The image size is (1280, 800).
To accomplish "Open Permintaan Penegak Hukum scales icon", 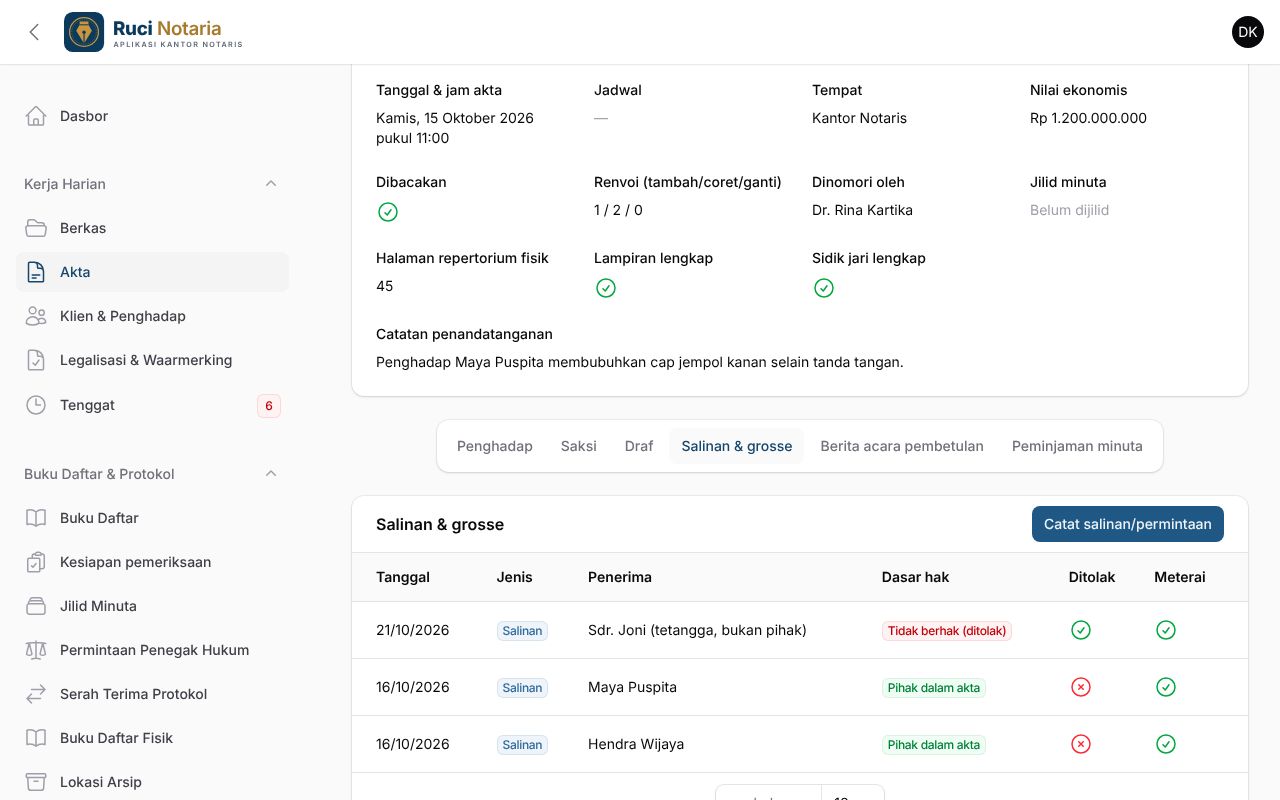I will coord(36,650).
